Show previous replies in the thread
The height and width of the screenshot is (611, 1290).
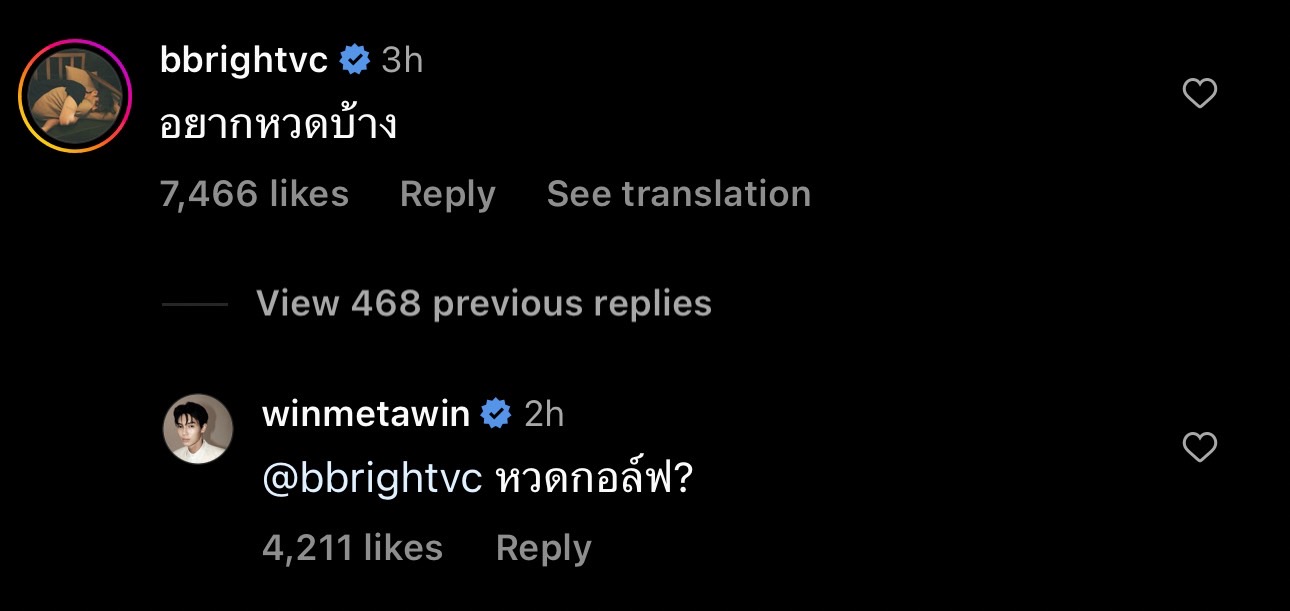[483, 303]
